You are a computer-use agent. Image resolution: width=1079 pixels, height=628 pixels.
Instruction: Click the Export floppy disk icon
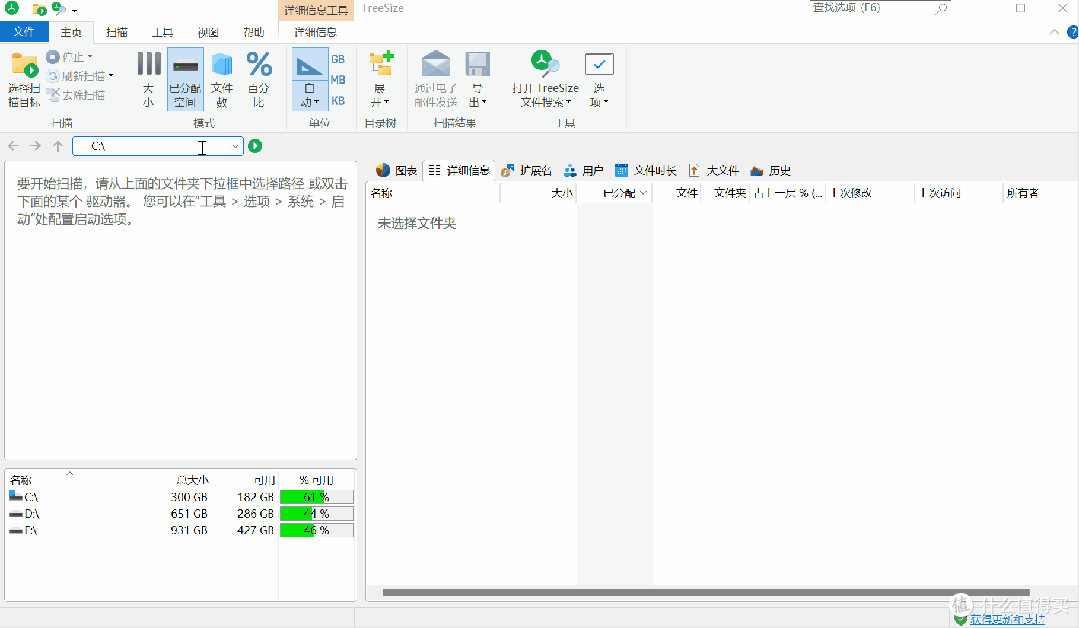tap(477, 64)
